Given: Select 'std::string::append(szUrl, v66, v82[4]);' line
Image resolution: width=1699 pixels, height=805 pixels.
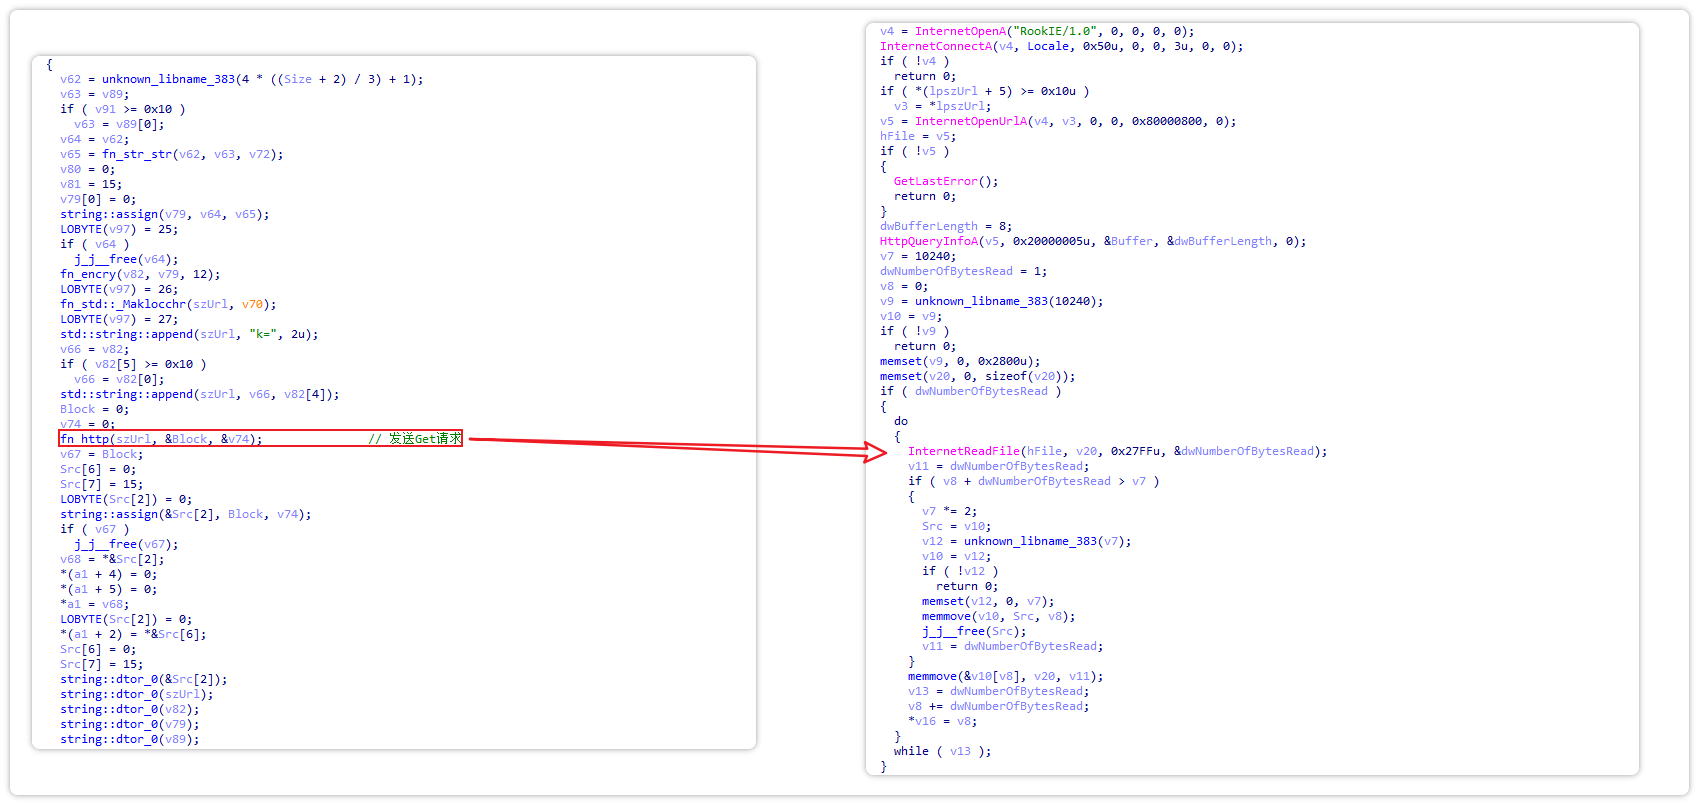Looking at the screenshot, I should click(x=199, y=394).
